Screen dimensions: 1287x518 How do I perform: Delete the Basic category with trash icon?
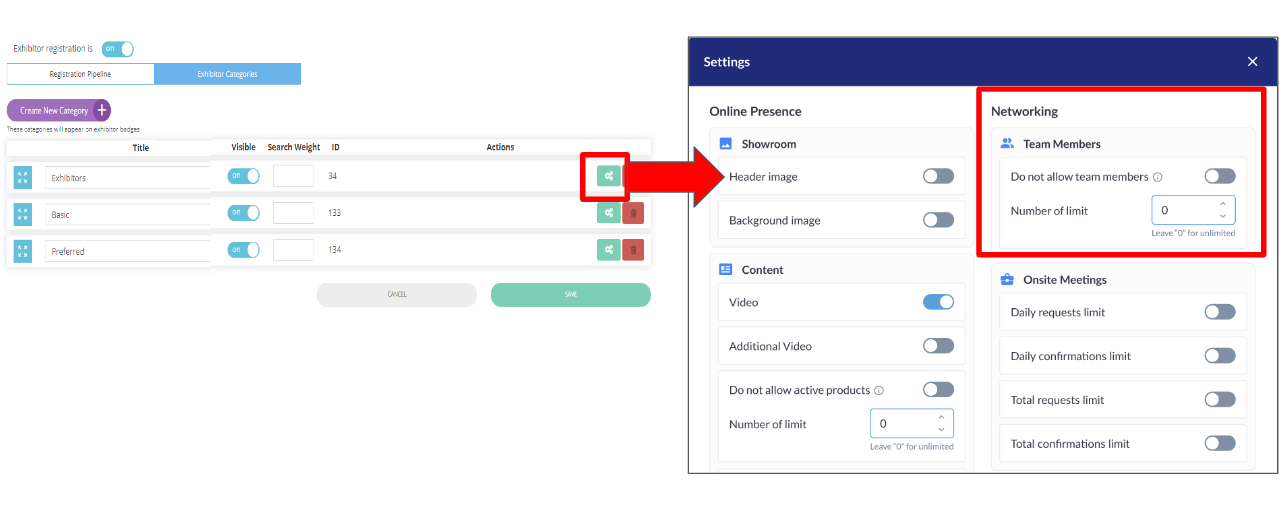(x=633, y=213)
